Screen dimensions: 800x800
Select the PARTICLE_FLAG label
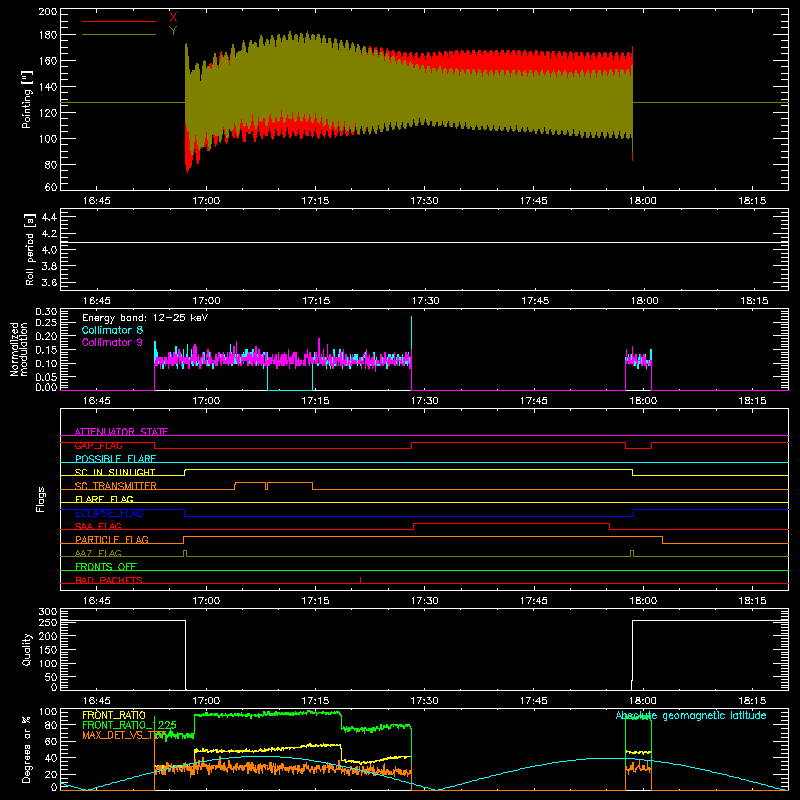tap(112, 539)
